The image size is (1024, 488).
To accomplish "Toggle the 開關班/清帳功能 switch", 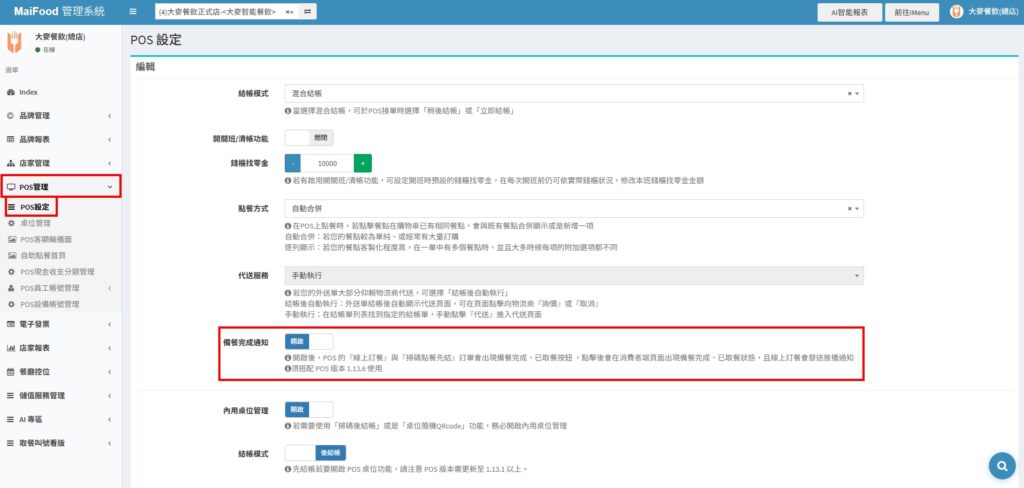I will (309, 138).
